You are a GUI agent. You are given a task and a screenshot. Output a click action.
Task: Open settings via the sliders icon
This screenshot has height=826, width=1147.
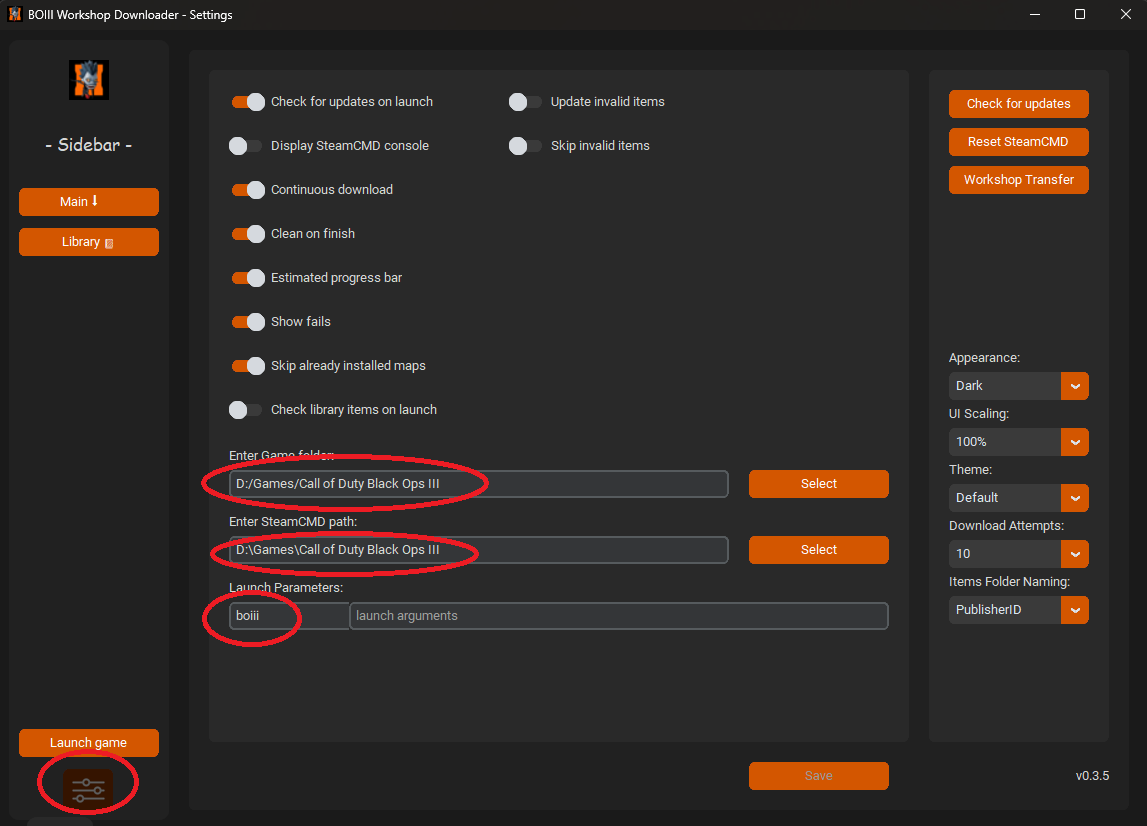tap(88, 787)
